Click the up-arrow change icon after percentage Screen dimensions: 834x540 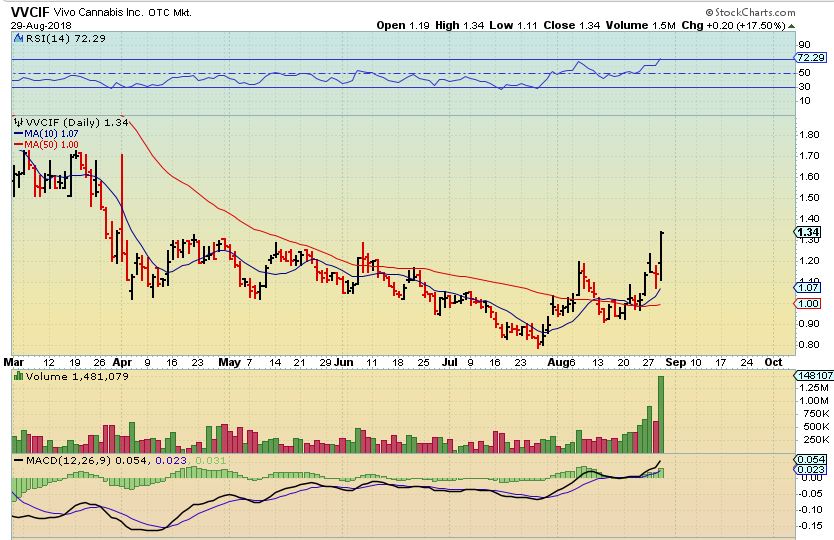click(791, 26)
